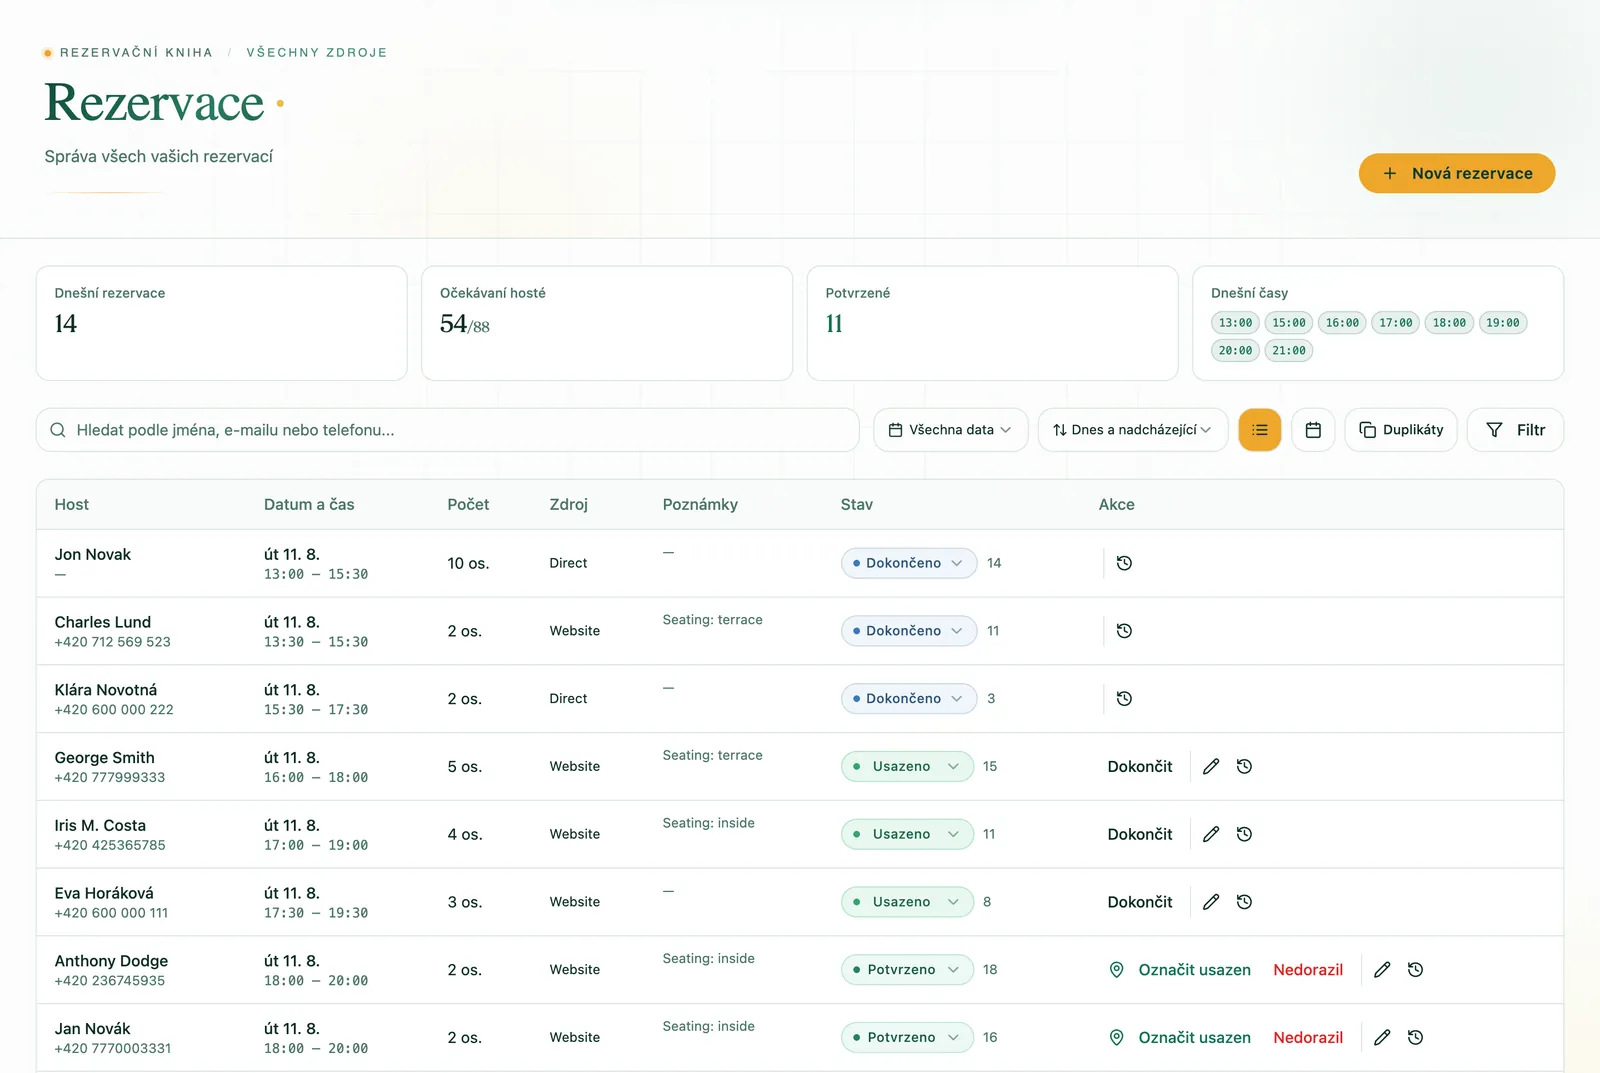This screenshot has height=1073, width=1600.
Task: Click Dokončit for Iris M. Costa
Action: pyautogui.click(x=1140, y=834)
